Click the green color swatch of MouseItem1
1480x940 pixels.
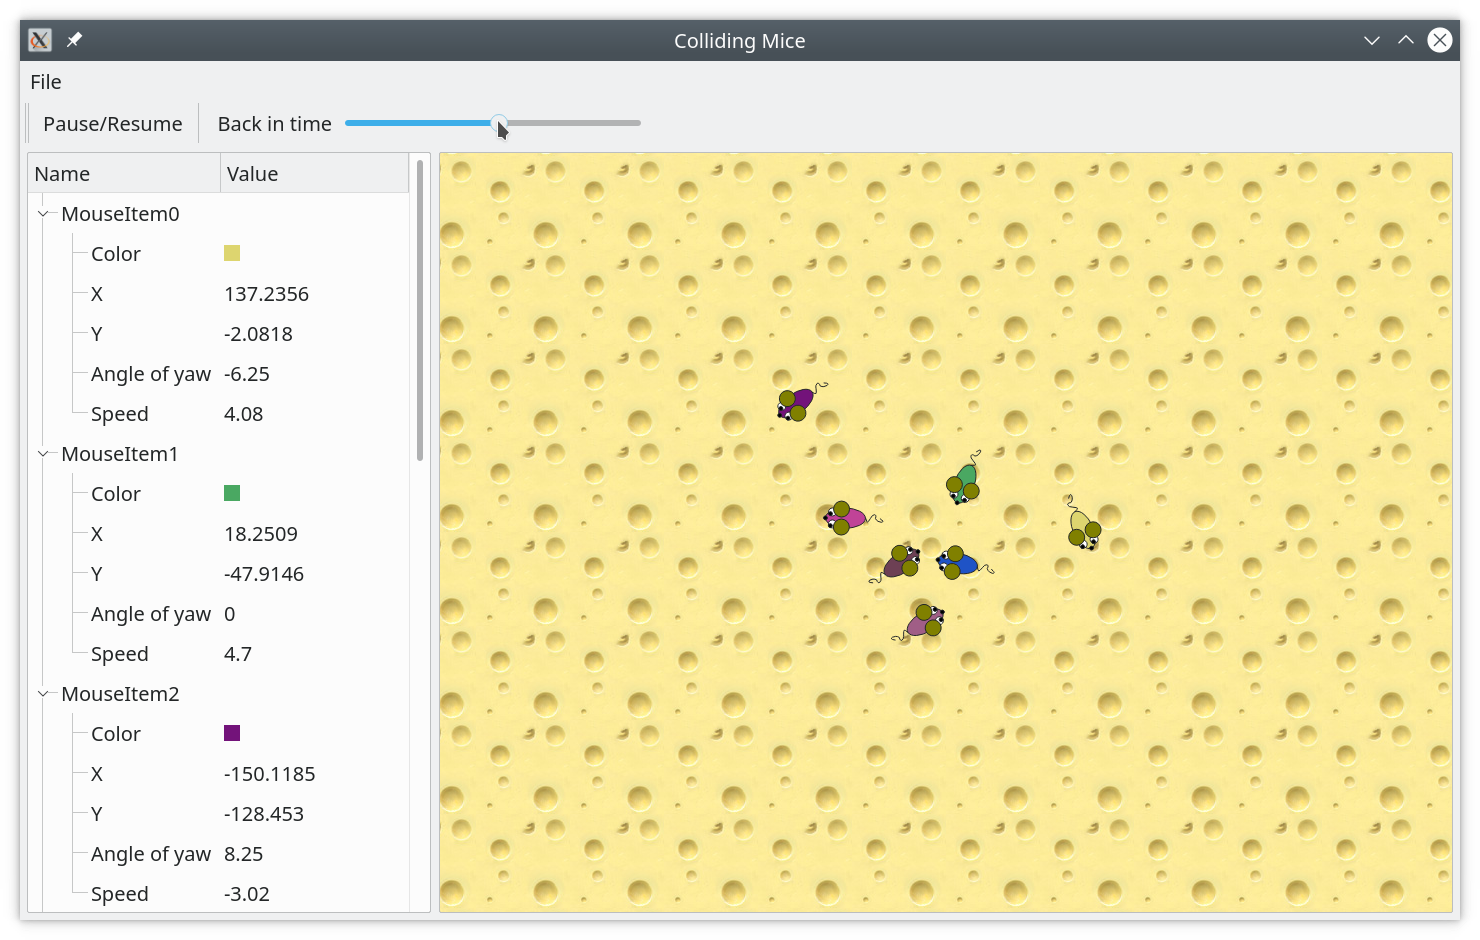(x=232, y=493)
